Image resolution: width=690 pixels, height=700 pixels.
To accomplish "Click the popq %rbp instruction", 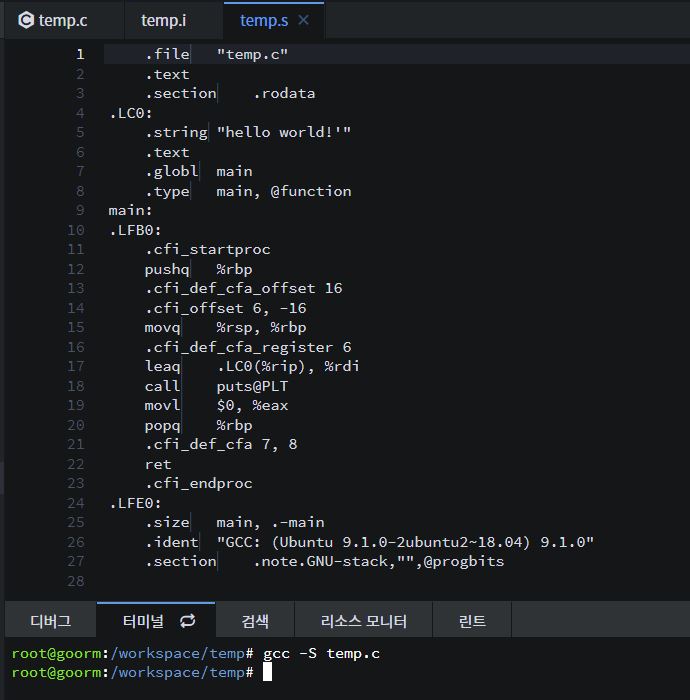I will click(199, 425).
